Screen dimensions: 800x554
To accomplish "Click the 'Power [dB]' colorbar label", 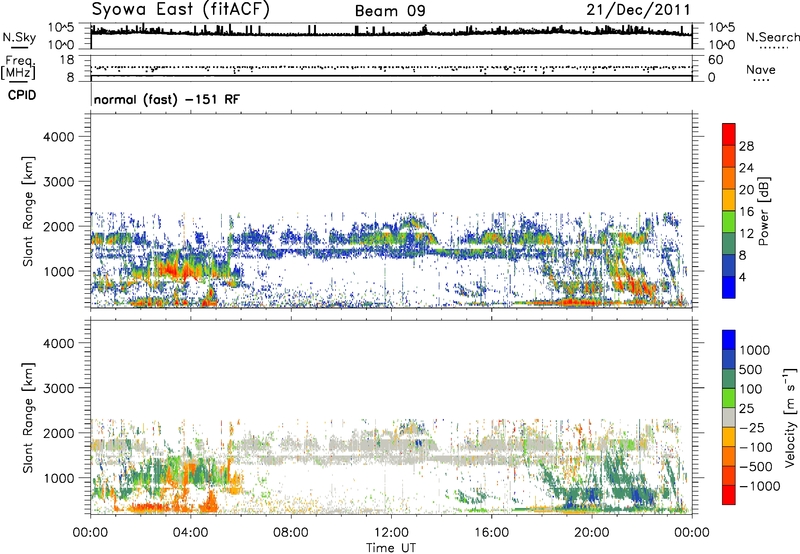I will coord(763,211).
